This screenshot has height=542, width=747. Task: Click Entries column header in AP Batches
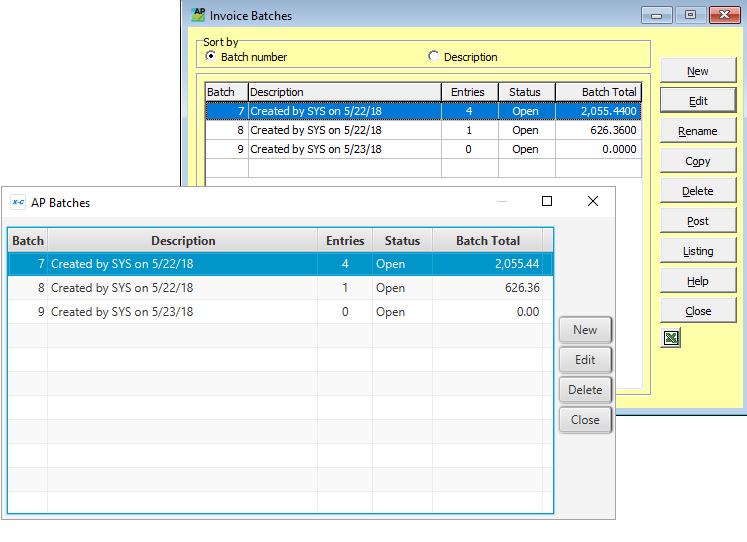(x=345, y=241)
